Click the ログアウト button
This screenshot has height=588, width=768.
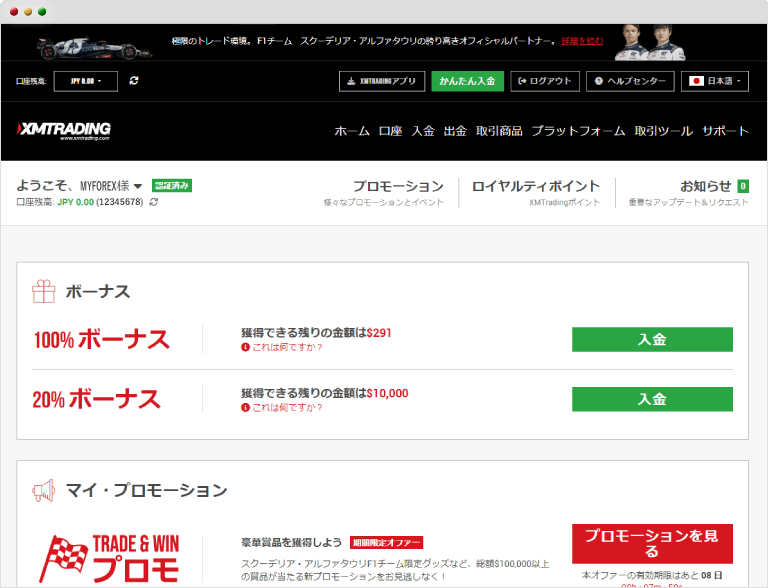545,81
